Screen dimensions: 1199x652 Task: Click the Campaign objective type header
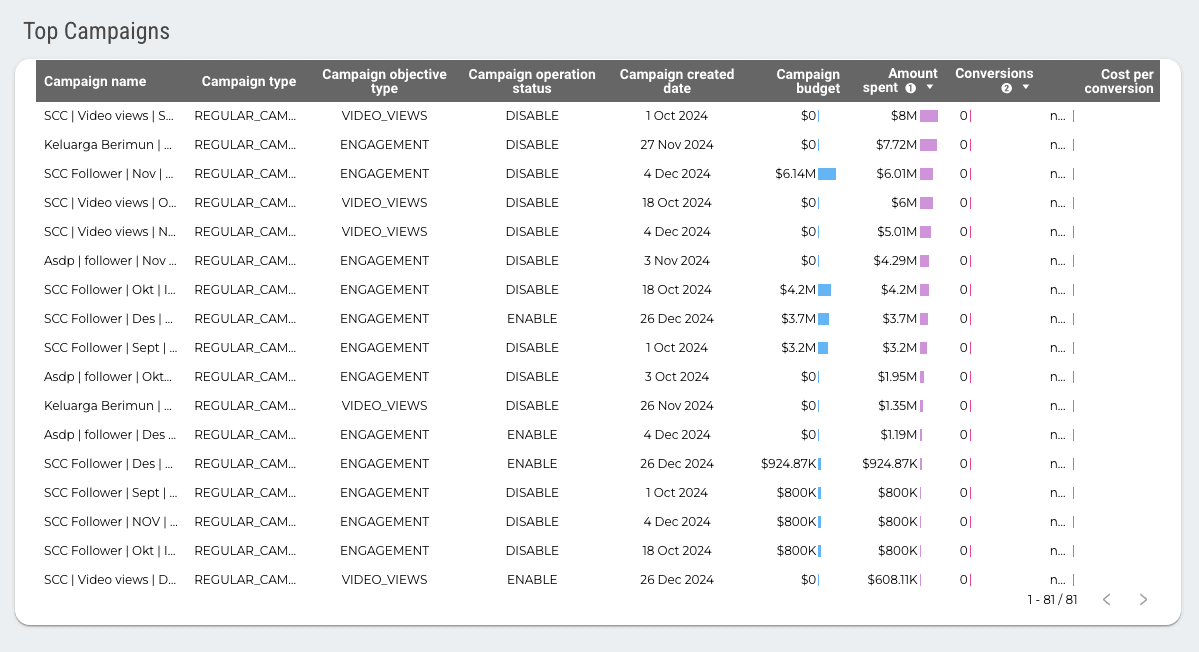pos(384,81)
